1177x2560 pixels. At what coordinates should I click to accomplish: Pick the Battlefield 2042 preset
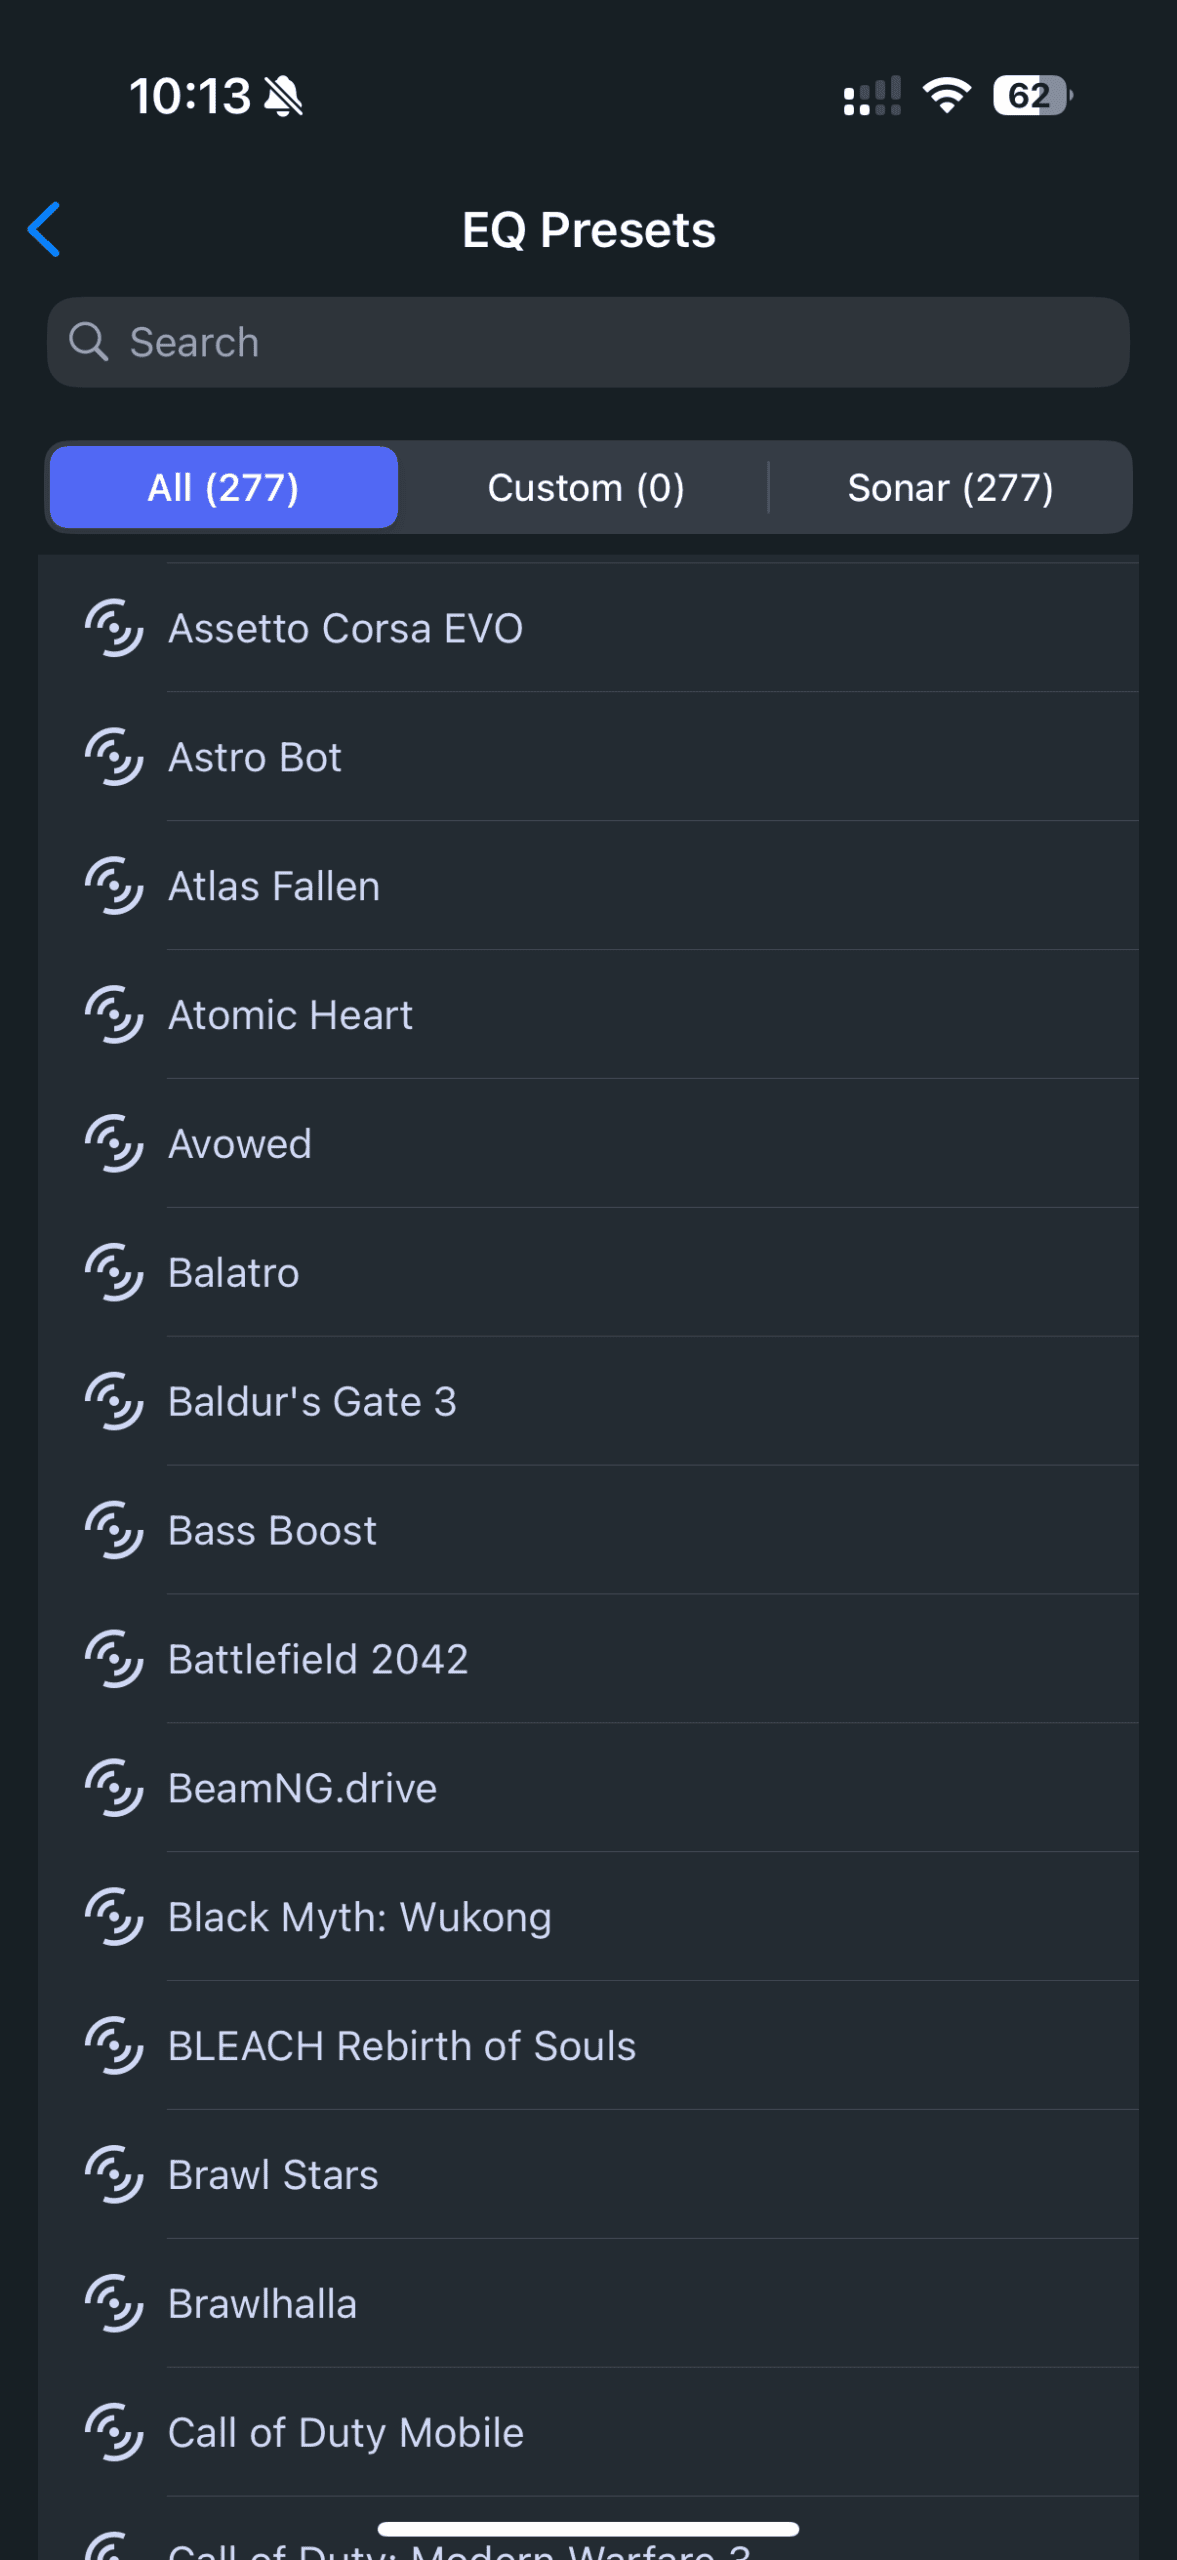pyautogui.click(x=588, y=1659)
